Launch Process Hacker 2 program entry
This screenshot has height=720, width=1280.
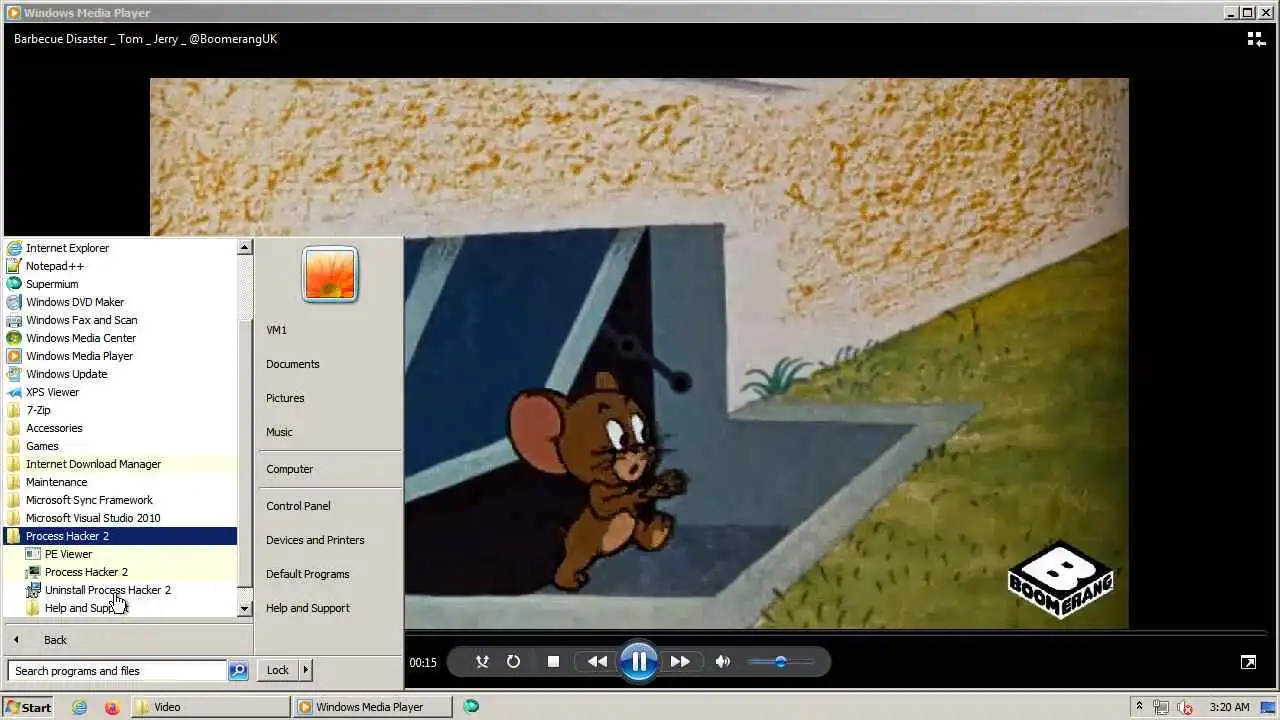click(x=121, y=572)
